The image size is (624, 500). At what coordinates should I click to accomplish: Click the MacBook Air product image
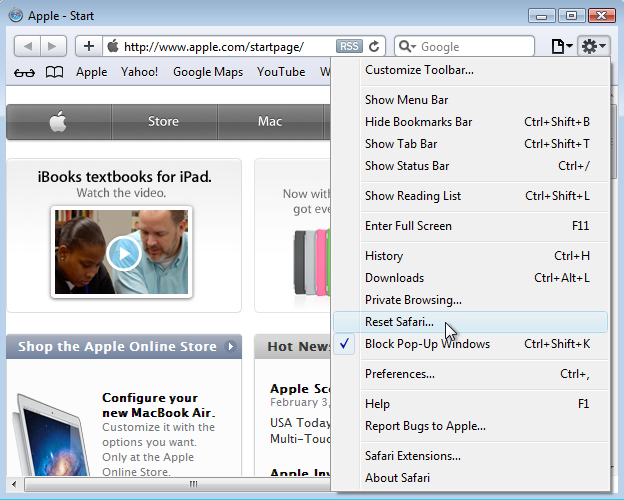point(52,435)
